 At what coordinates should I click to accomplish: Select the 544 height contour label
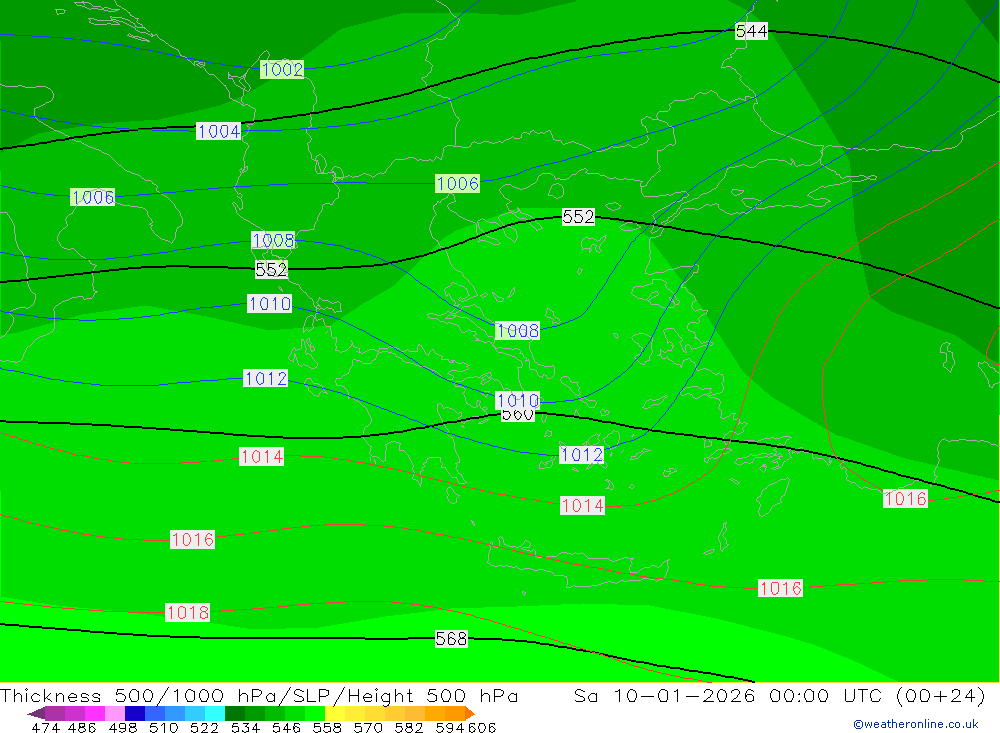click(x=751, y=31)
